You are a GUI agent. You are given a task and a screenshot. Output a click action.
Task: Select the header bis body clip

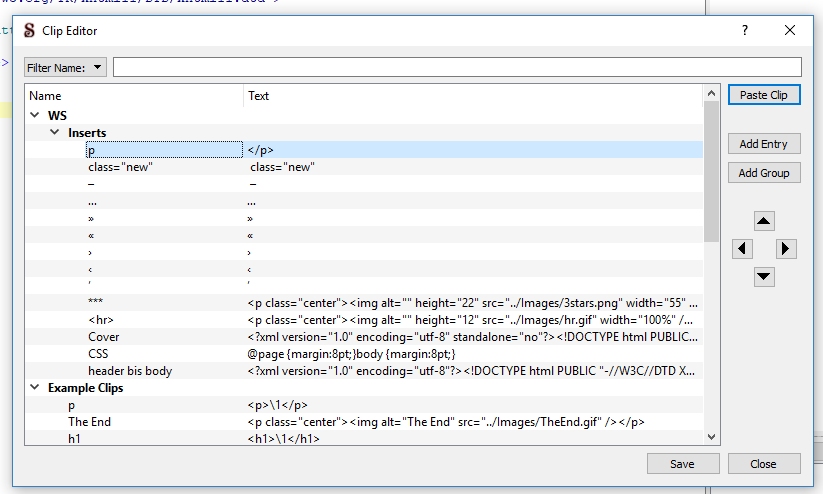(130, 371)
